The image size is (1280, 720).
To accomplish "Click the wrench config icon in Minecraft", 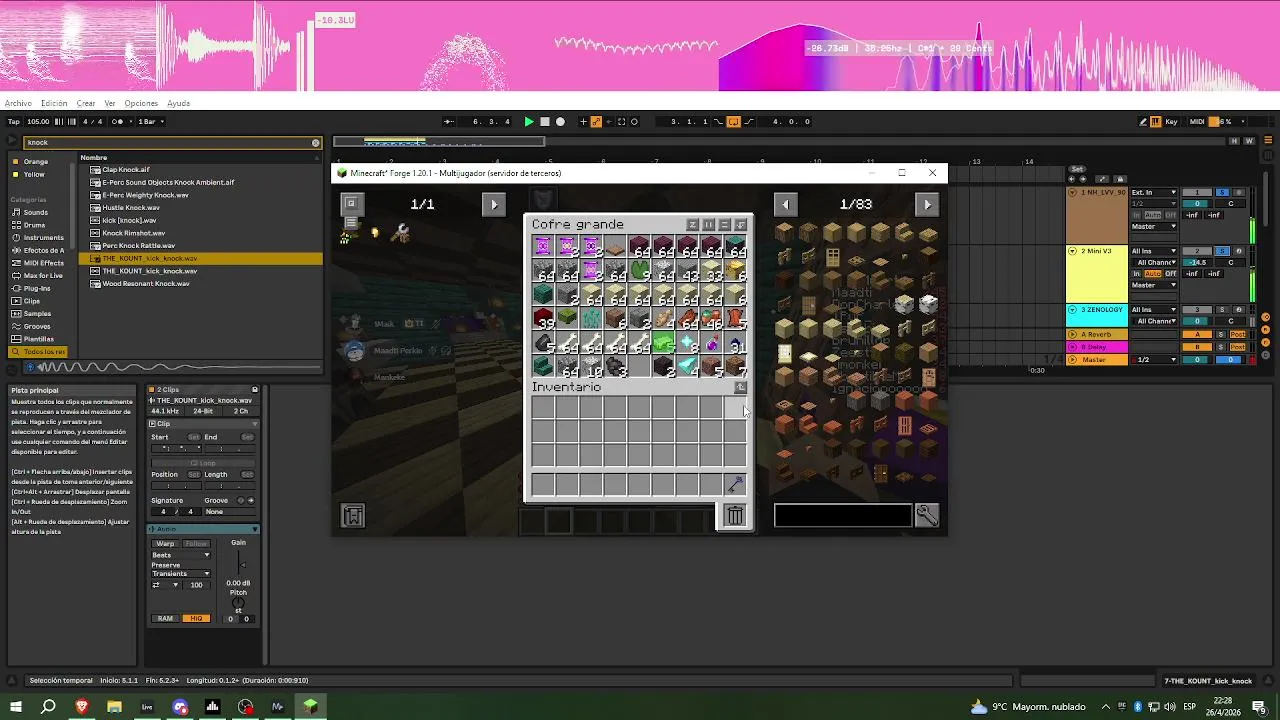I will click(x=927, y=516).
